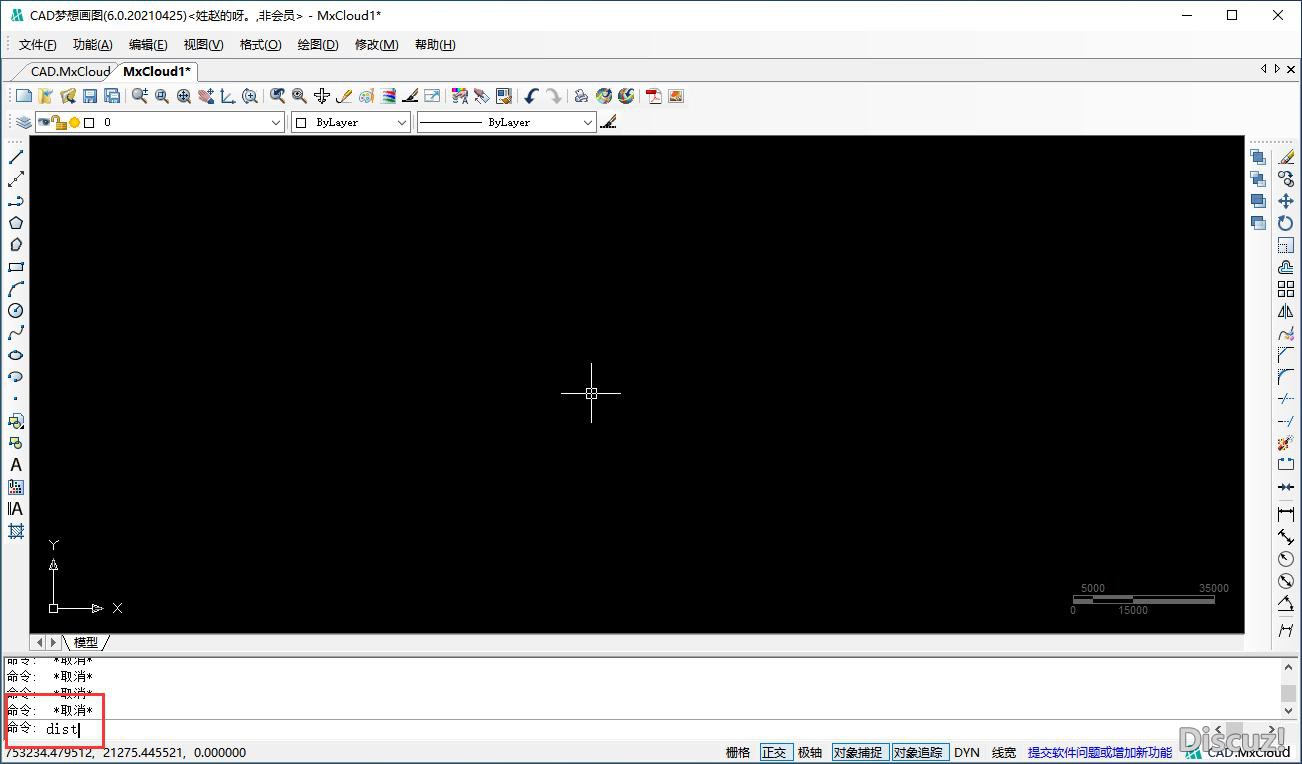Select the Erase tool in right toolbar

(x=1286, y=157)
